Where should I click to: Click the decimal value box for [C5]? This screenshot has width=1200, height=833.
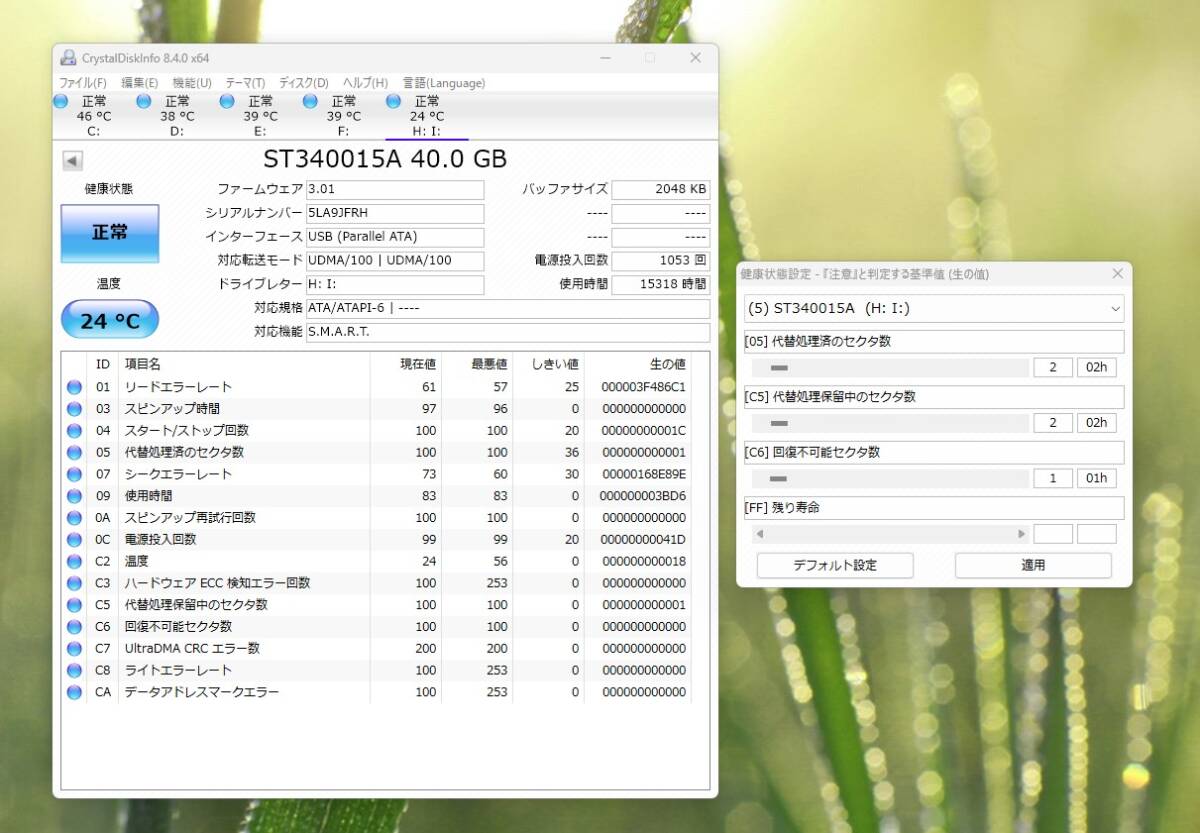click(x=1053, y=423)
